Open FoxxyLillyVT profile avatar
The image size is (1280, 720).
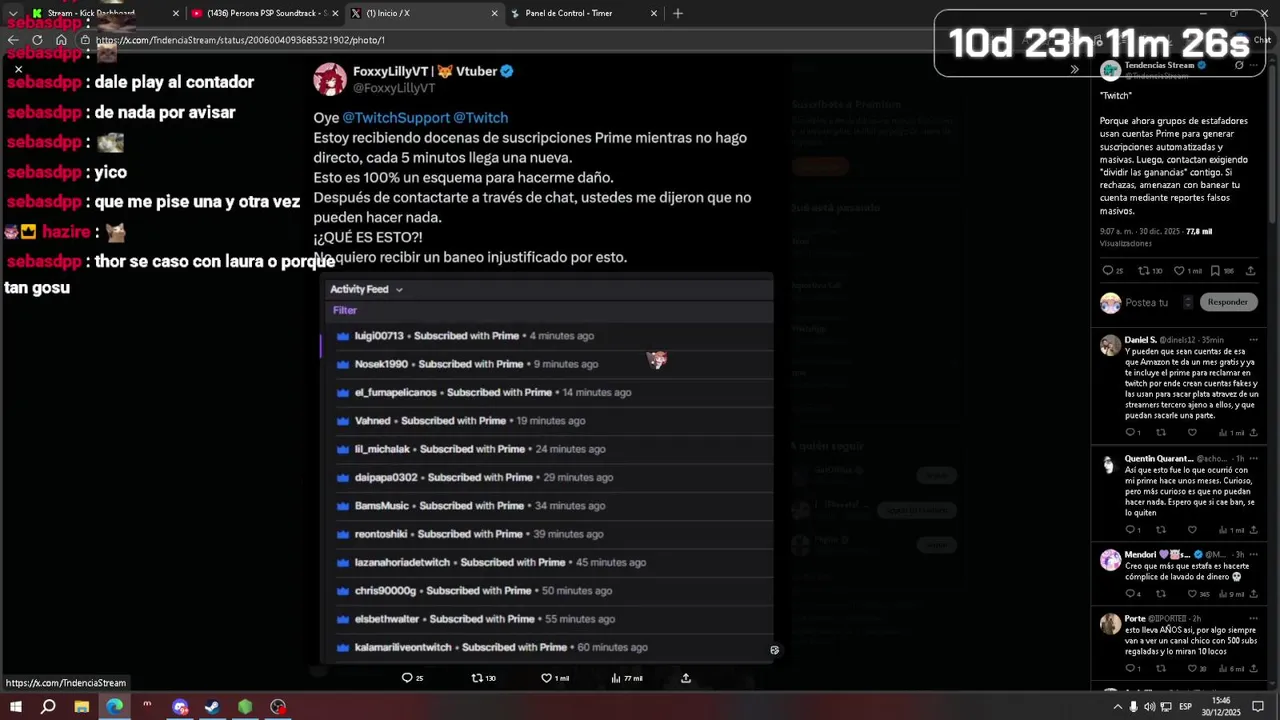pyautogui.click(x=330, y=79)
